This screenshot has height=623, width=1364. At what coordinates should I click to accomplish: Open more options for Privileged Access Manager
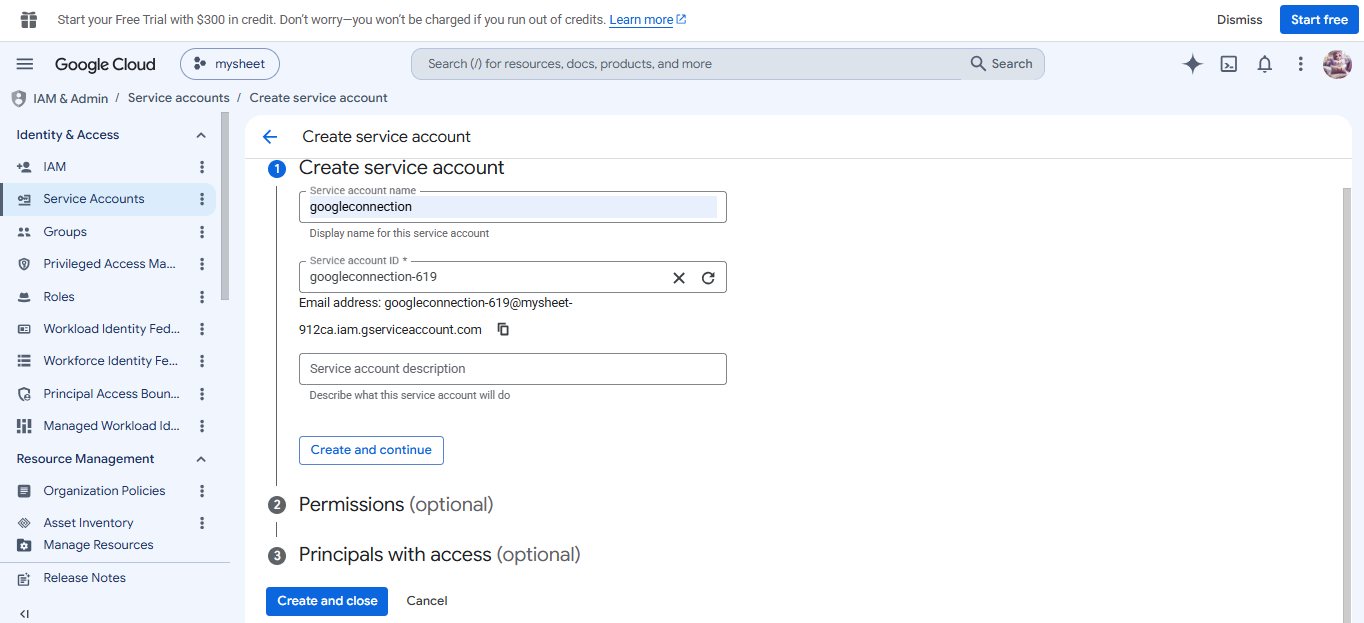[202, 264]
